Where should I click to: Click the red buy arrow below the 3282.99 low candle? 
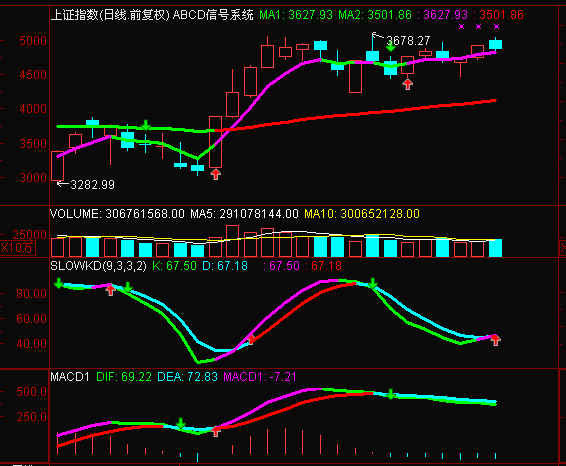pyautogui.click(x=215, y=174)
